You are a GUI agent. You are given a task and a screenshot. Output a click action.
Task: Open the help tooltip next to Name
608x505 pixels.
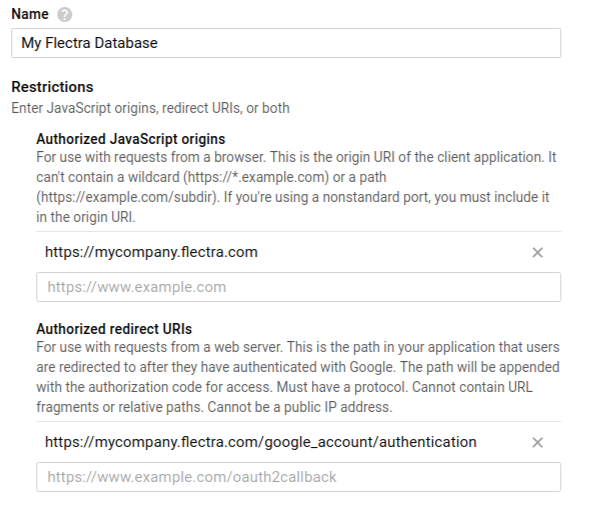click(64, 15)
